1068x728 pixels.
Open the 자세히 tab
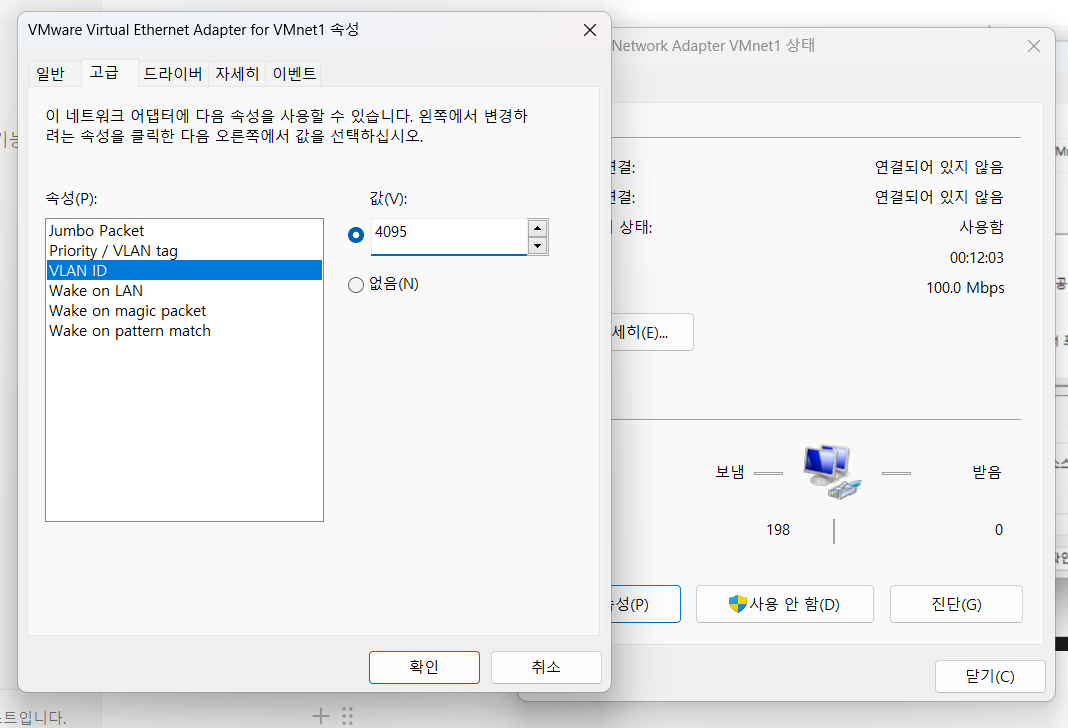(x=237, y=74)
